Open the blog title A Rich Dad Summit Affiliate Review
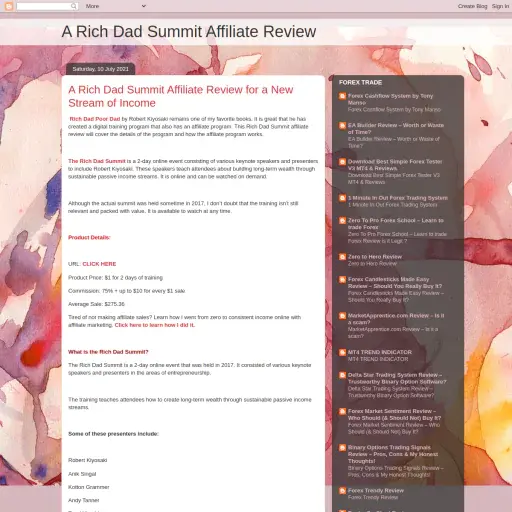 tap(189, 32)
